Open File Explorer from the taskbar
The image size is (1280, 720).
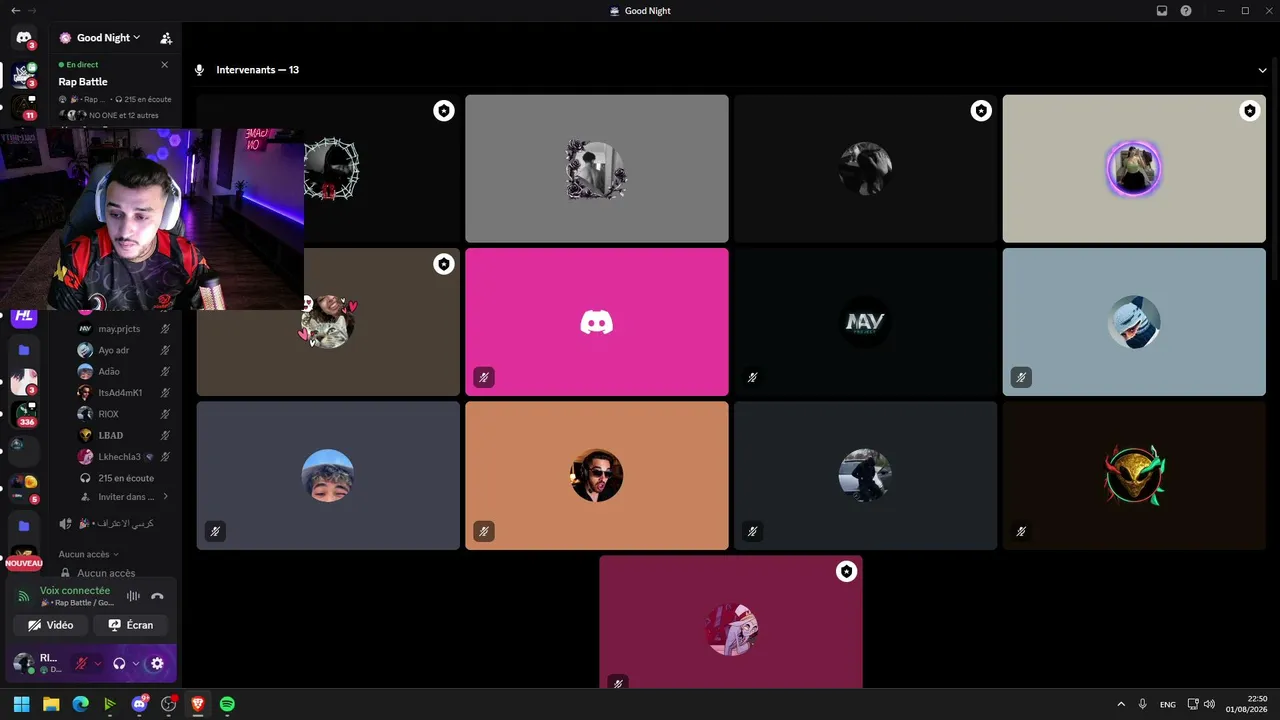click(x=51, y=704)
